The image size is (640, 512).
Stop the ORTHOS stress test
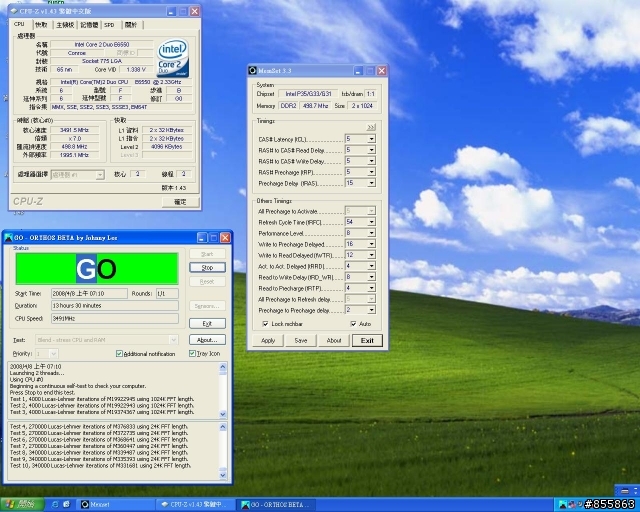pyautogui.click(x=207, y=267)
